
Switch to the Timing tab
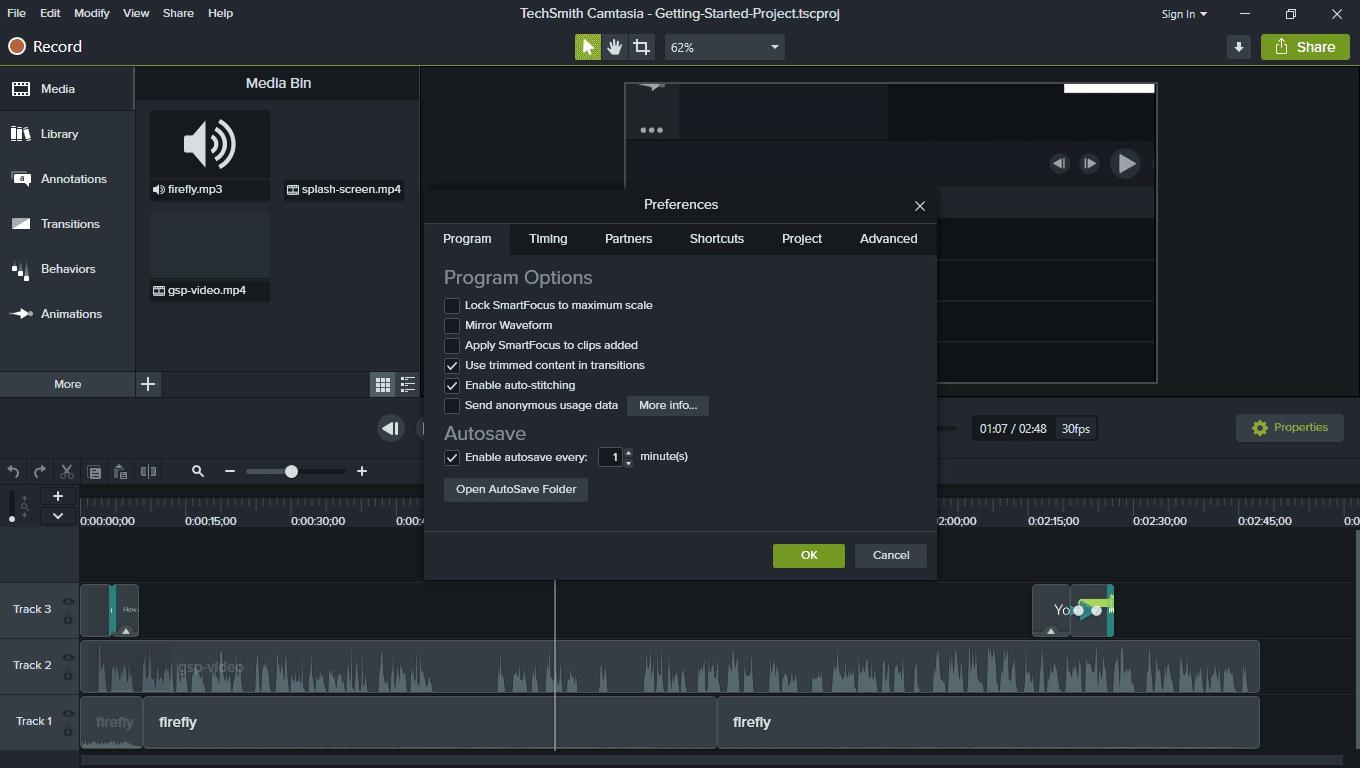pyautogui.click(x=548, y=239)
